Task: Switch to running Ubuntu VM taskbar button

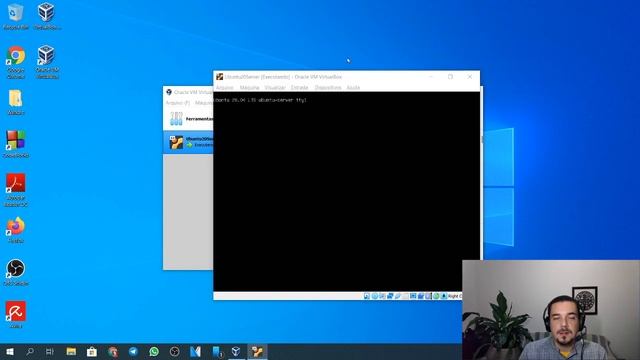Action: [x=257, y=351]
